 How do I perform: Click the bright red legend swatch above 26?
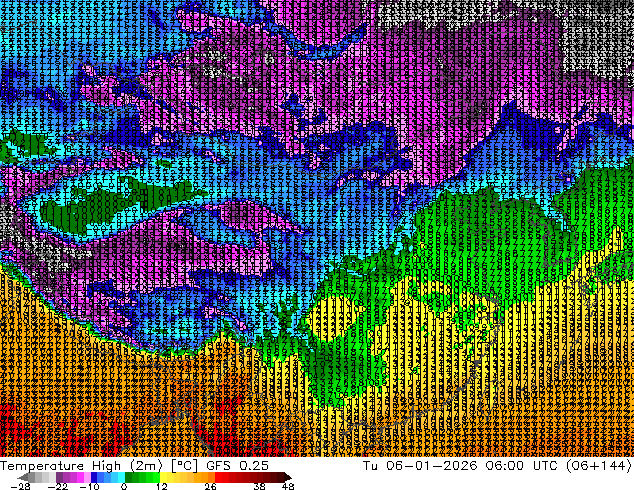tap(218, 477)
